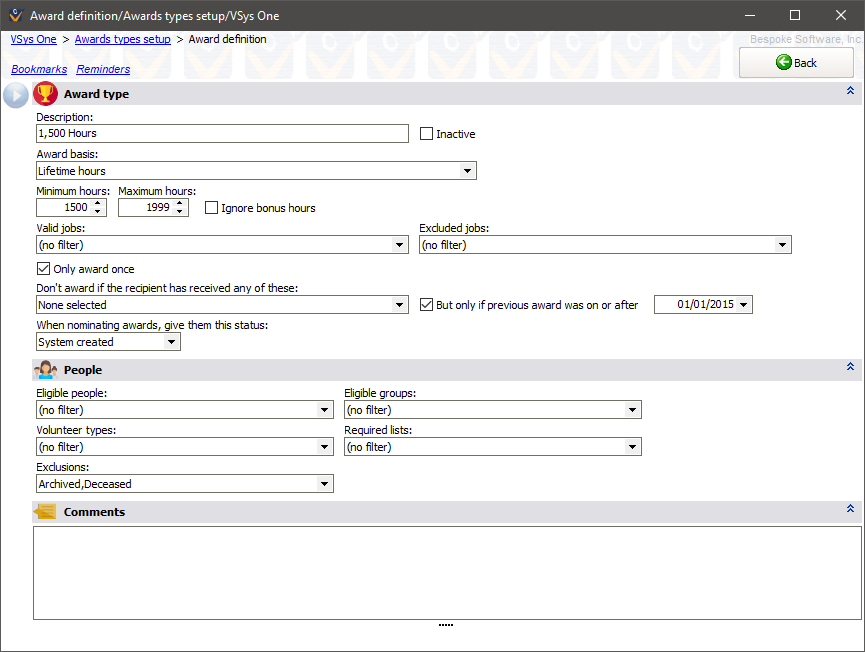Click inside the Description text field
The height and width of the screenshot is (652, 865).
coord(222,133)
